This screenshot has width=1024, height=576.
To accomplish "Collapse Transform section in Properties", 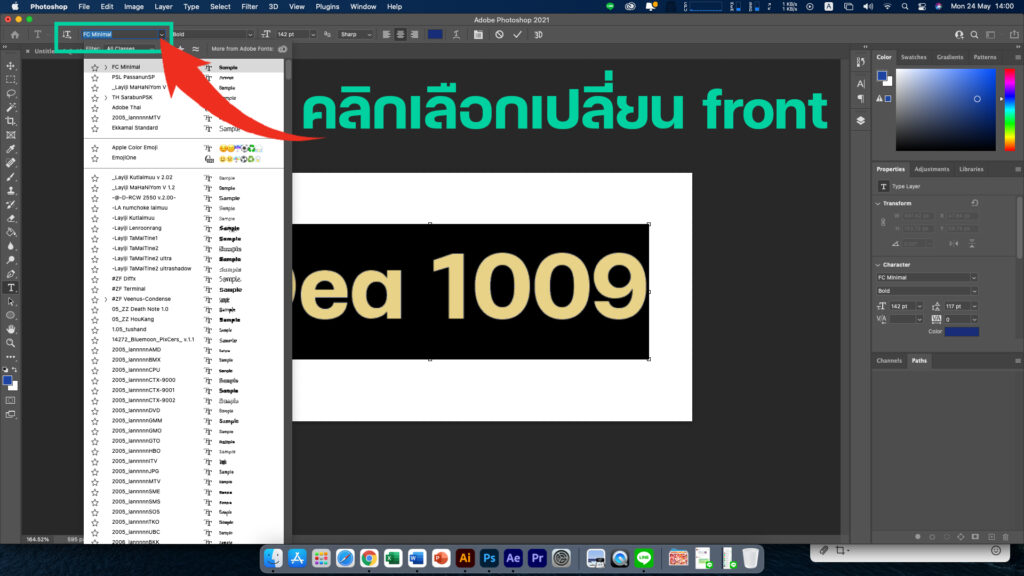I will [x=878, y=204].
